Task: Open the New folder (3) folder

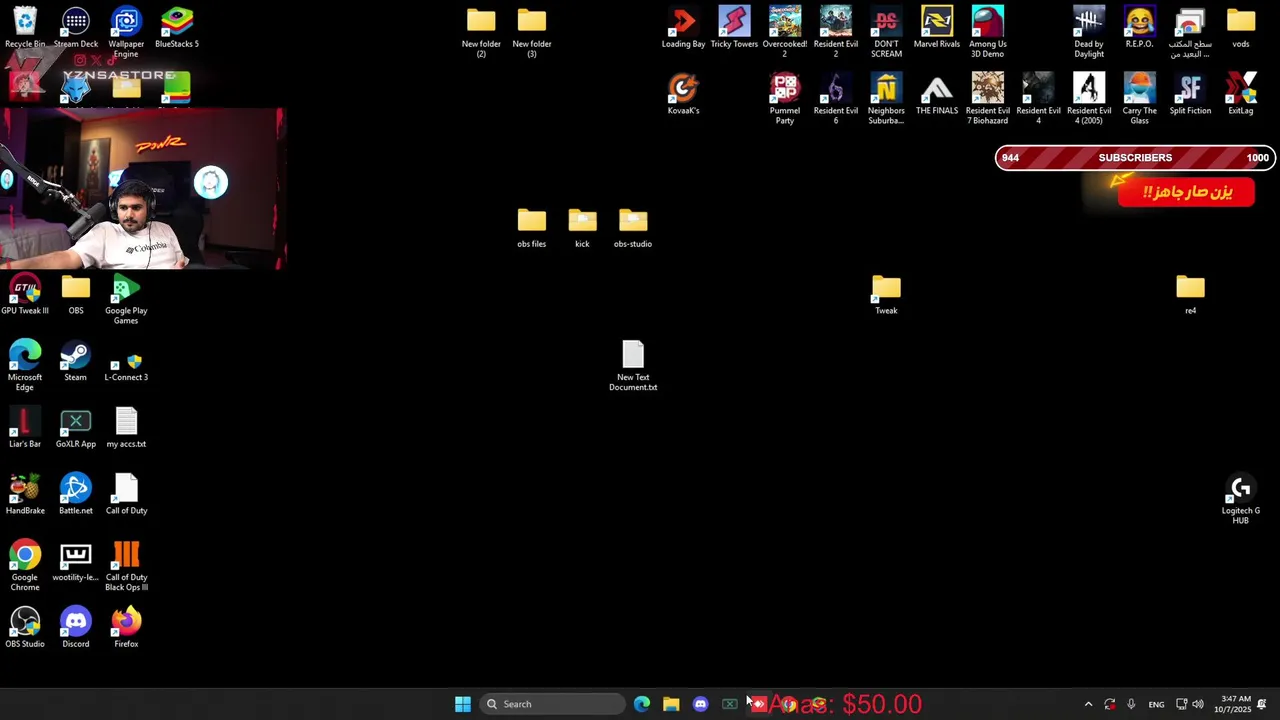Action: point(532,32)
